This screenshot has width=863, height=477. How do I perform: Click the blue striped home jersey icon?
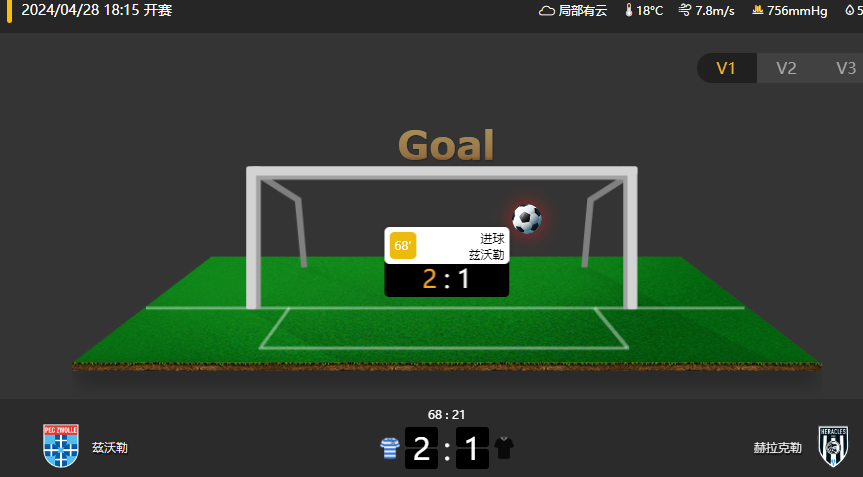point(390,448)
